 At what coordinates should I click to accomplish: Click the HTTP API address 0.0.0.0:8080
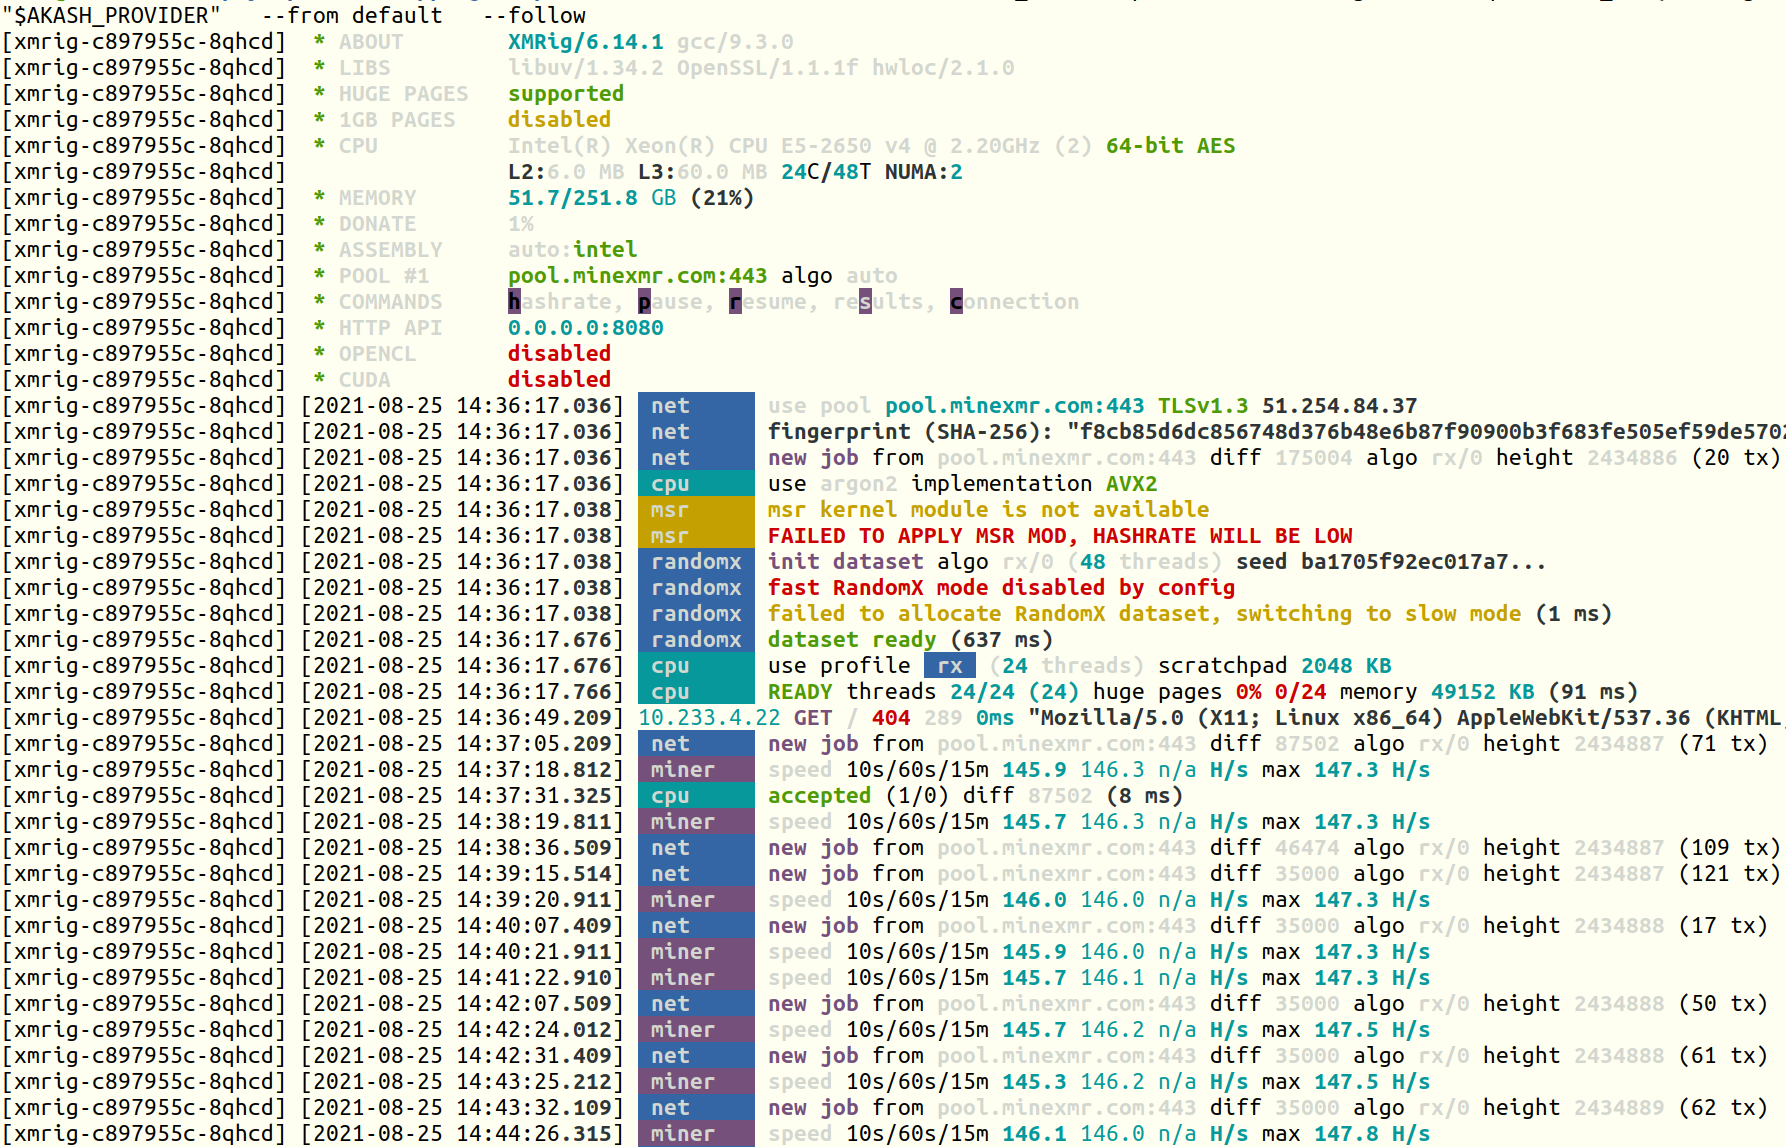tap(585, 328)
